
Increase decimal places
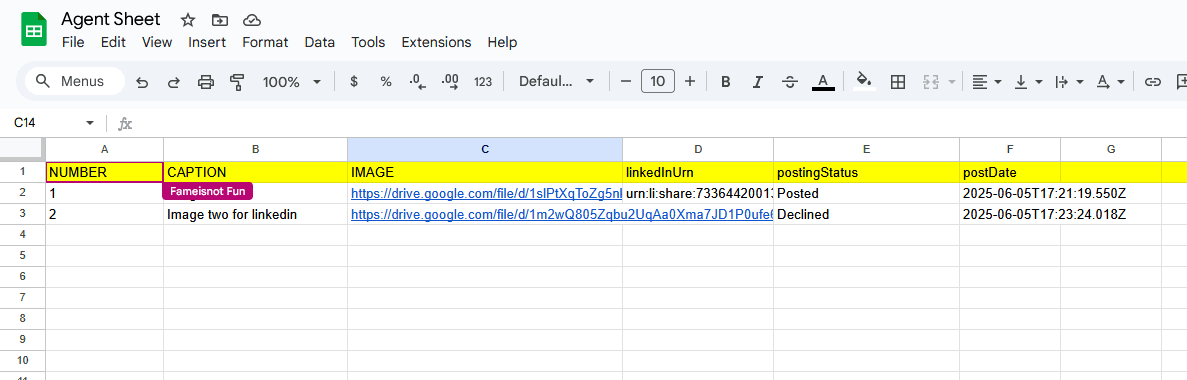(450, 82)
